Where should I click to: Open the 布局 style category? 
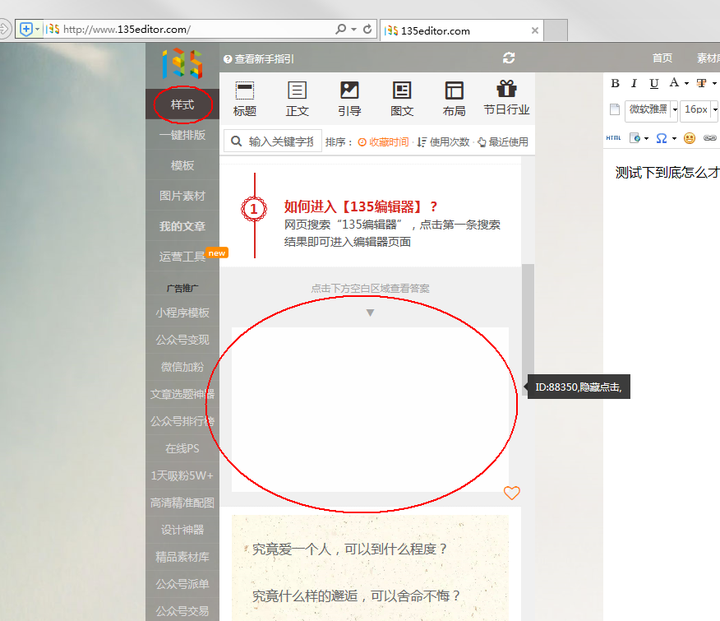[454, 99]
